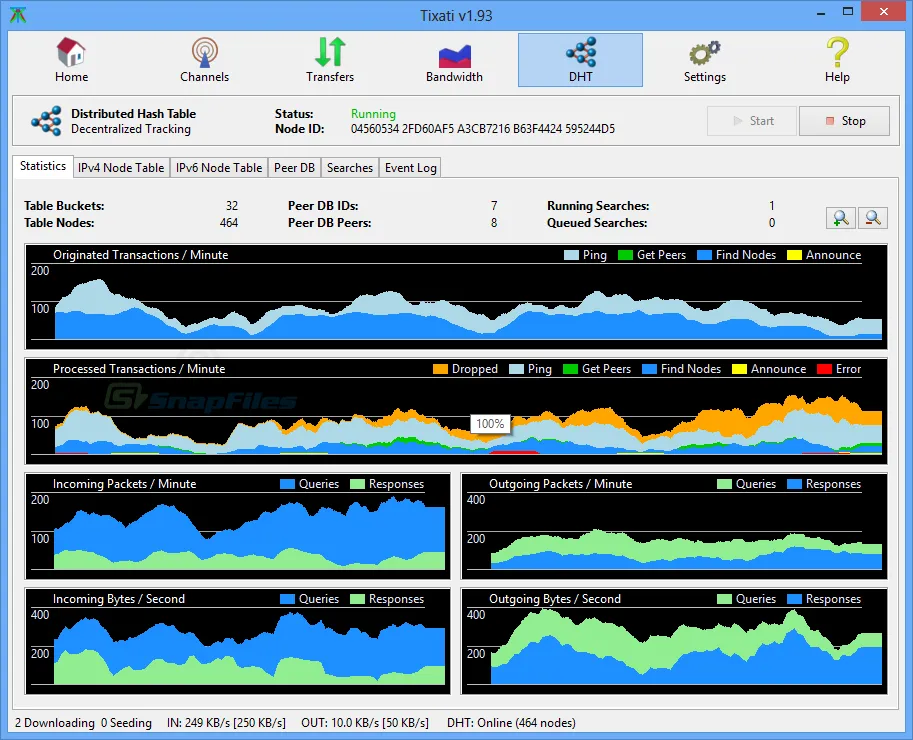Click the Running status text
Viewport: 913px width, 740px height.
[373, 114]
